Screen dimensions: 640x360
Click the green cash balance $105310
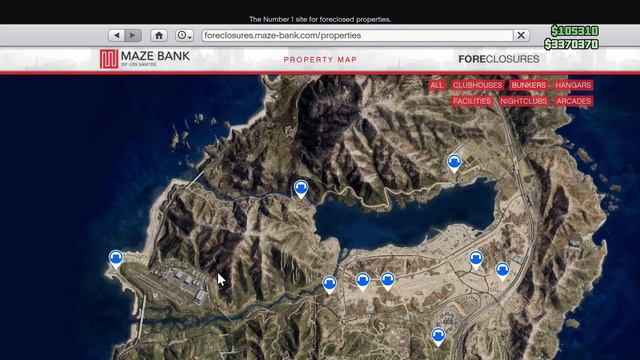[x=574, y=31]
